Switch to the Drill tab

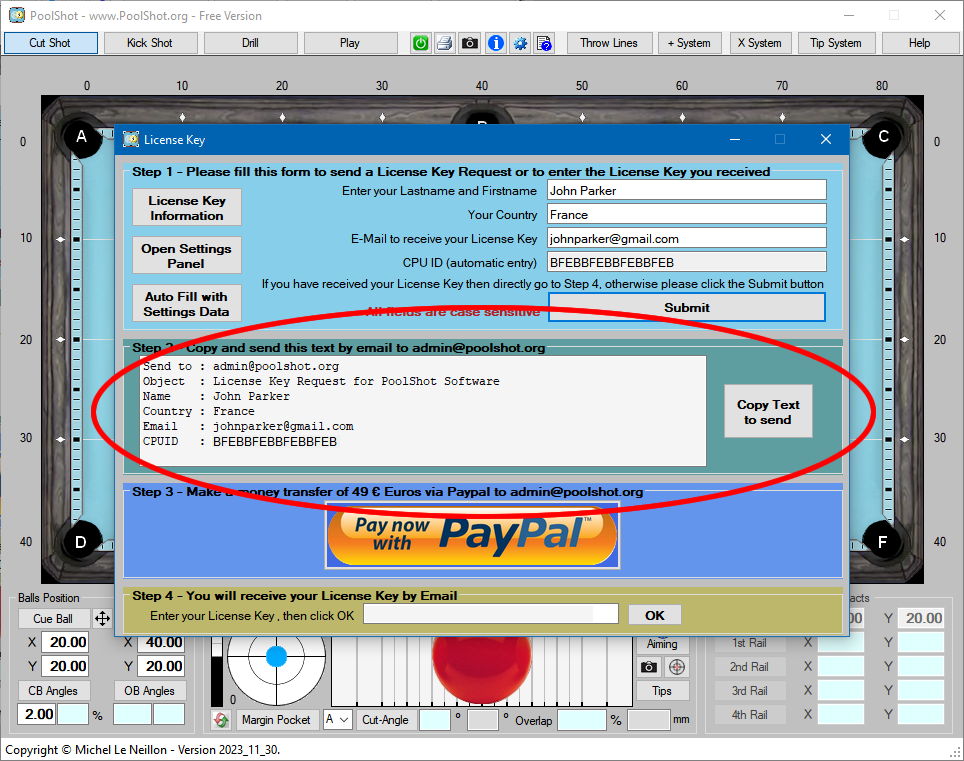(250, 43)
